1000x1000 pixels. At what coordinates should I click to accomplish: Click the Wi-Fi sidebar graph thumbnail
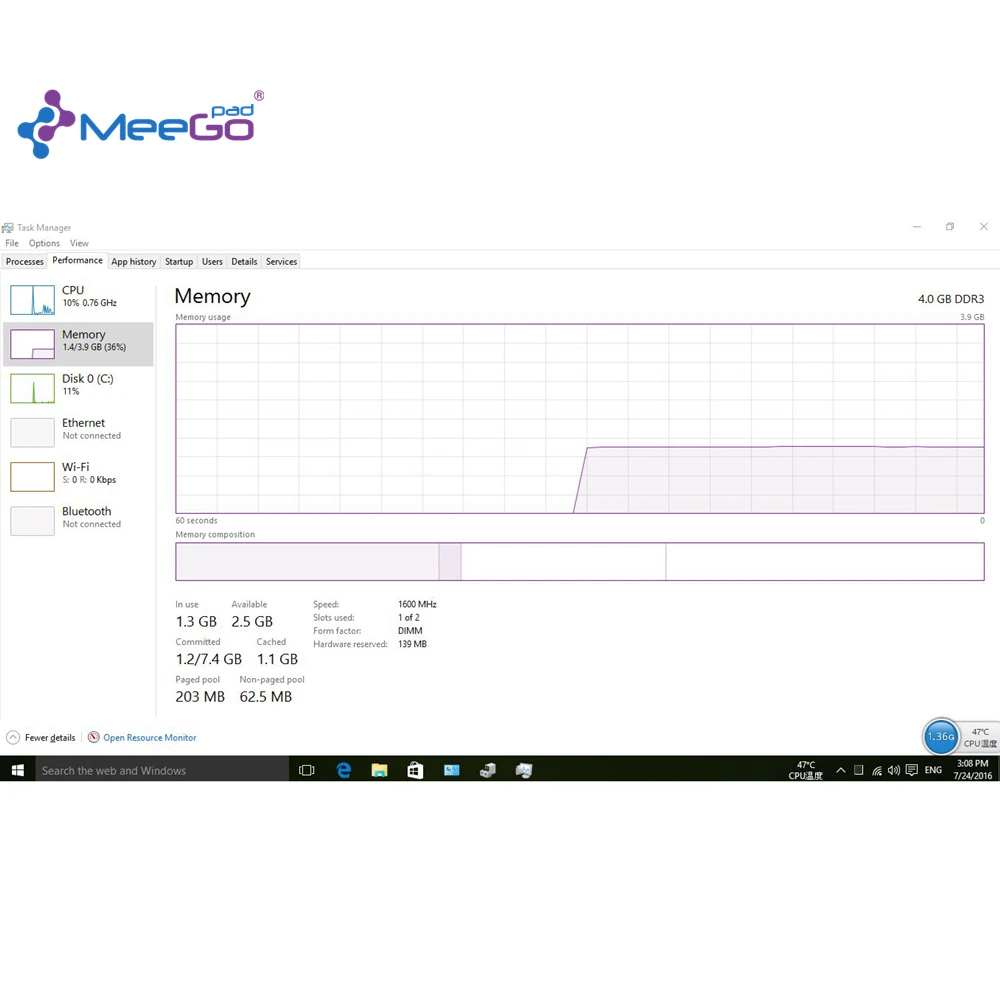pyautogui.click(x=33, y=476)
